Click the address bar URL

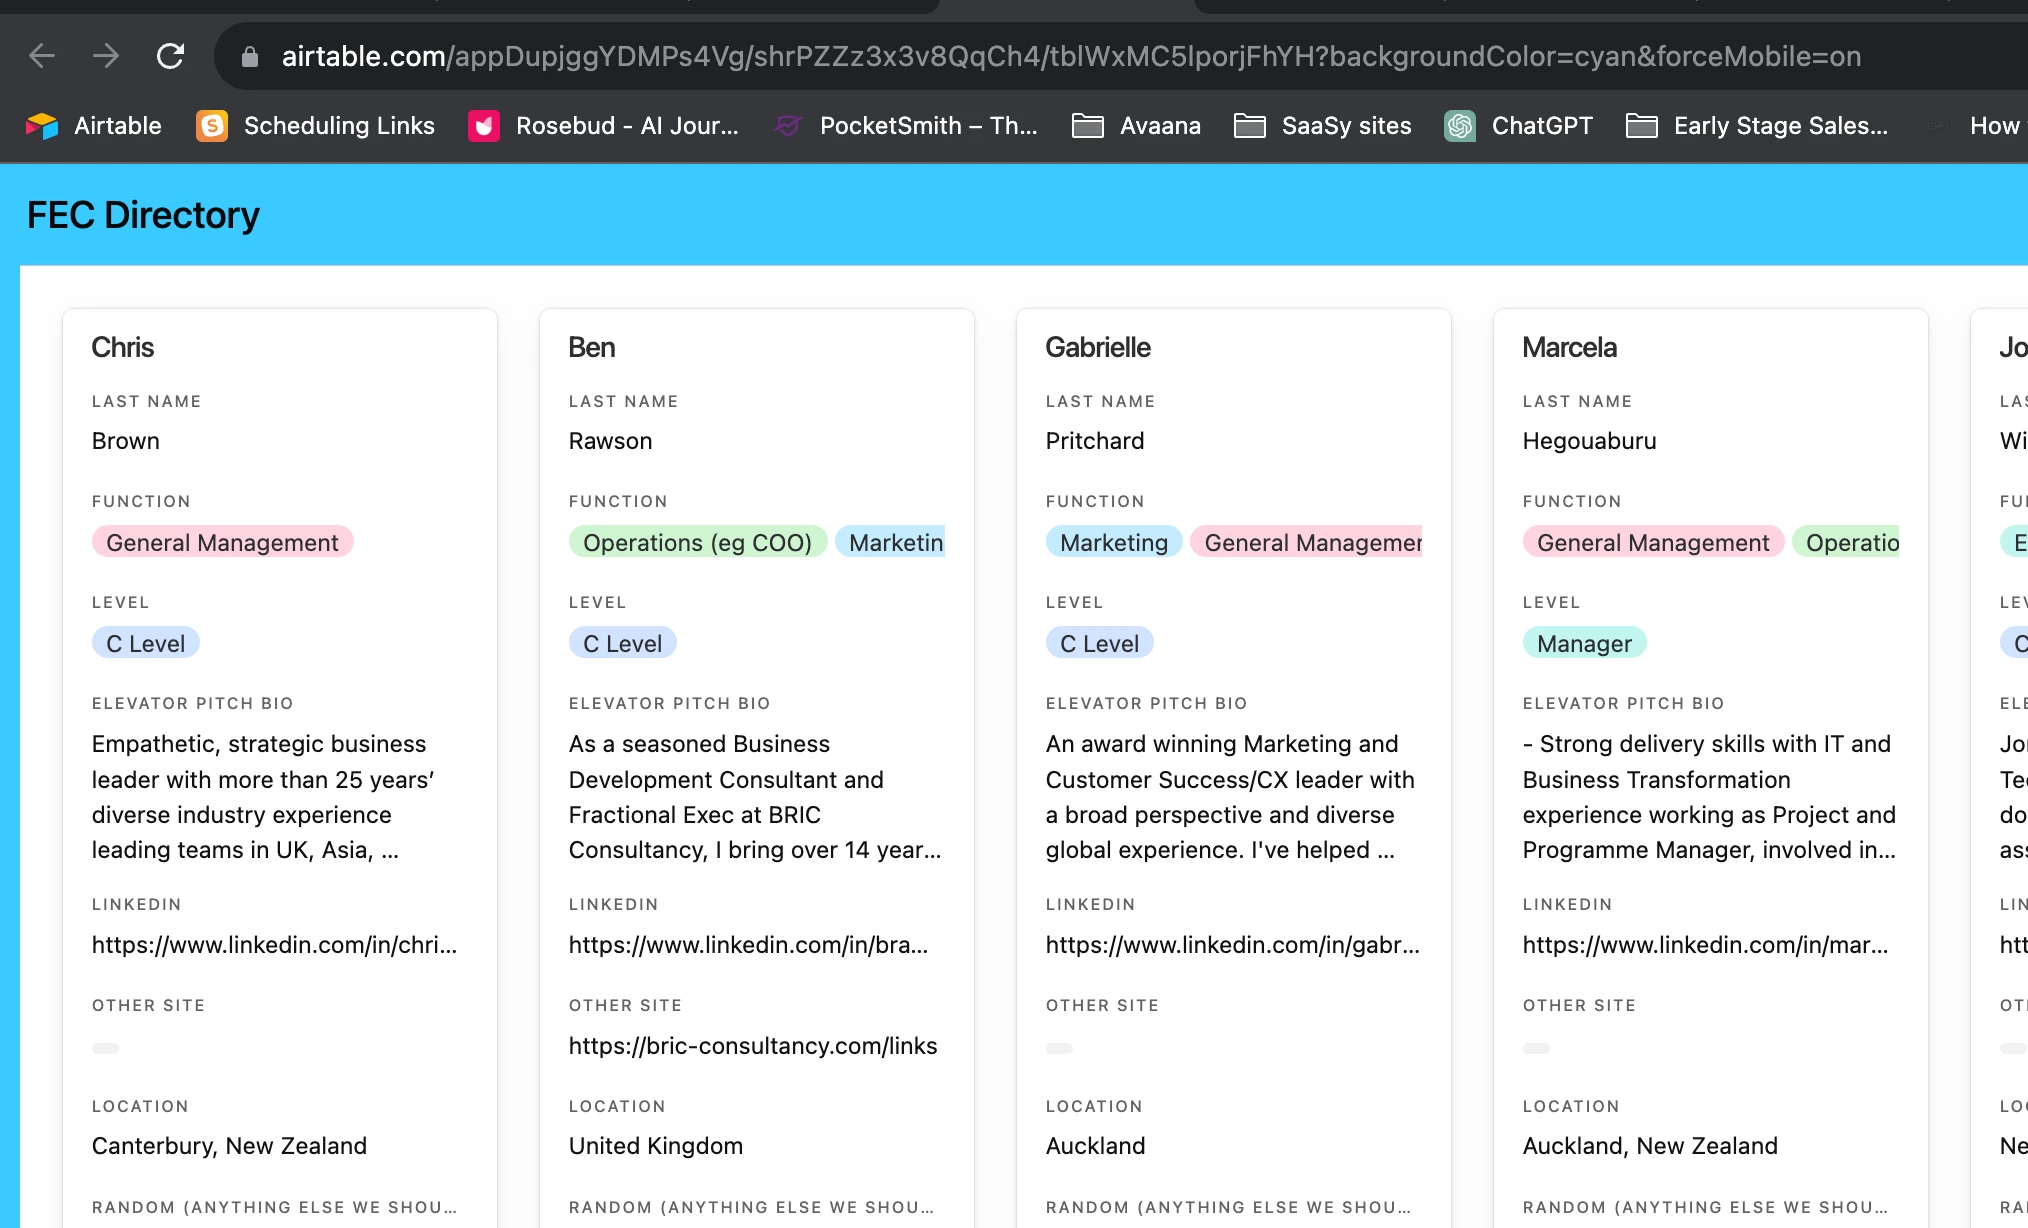tap(1070, 57)
